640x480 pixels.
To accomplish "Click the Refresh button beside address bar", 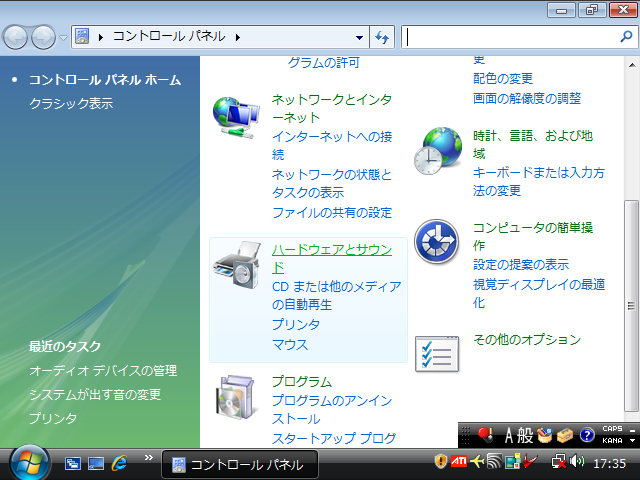I will coord(382,37).
